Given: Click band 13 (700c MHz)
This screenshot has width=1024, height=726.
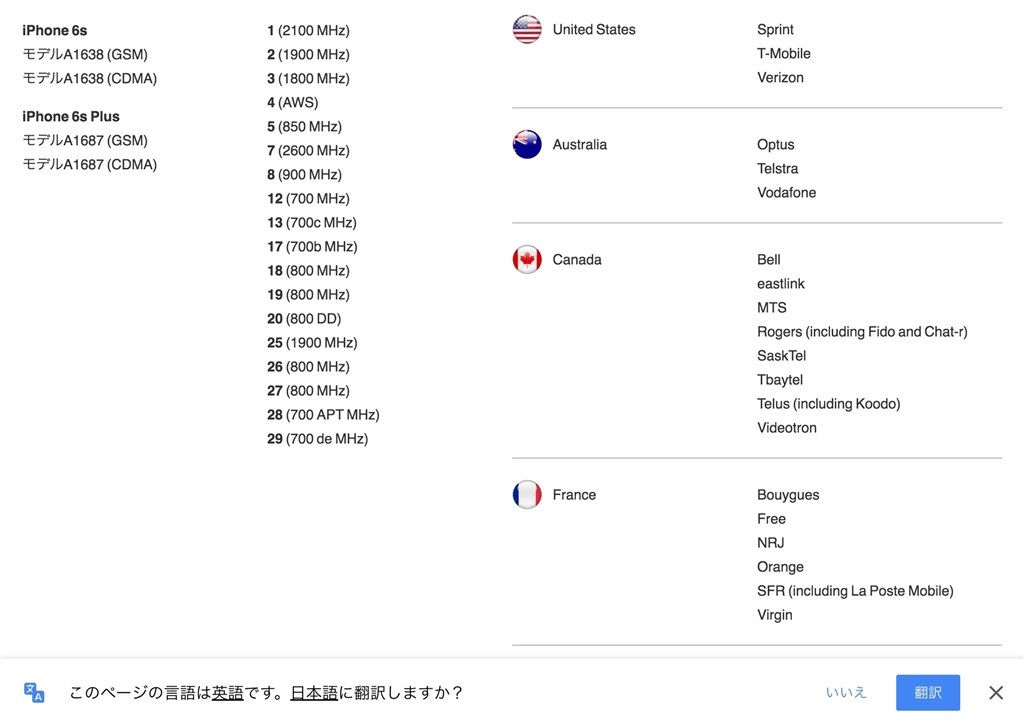Looking at the screenshot, I should 312,223.
